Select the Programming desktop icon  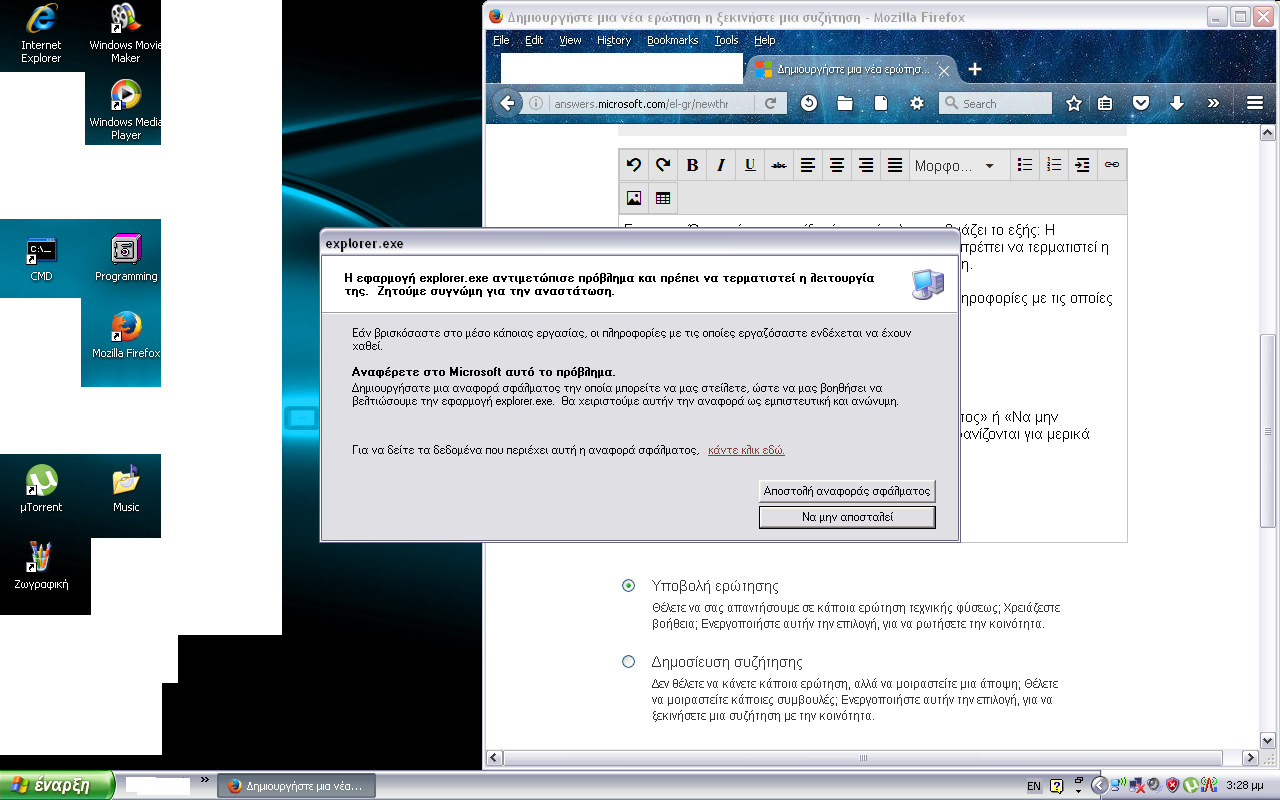pyautogui.click(x=126, y=259)
